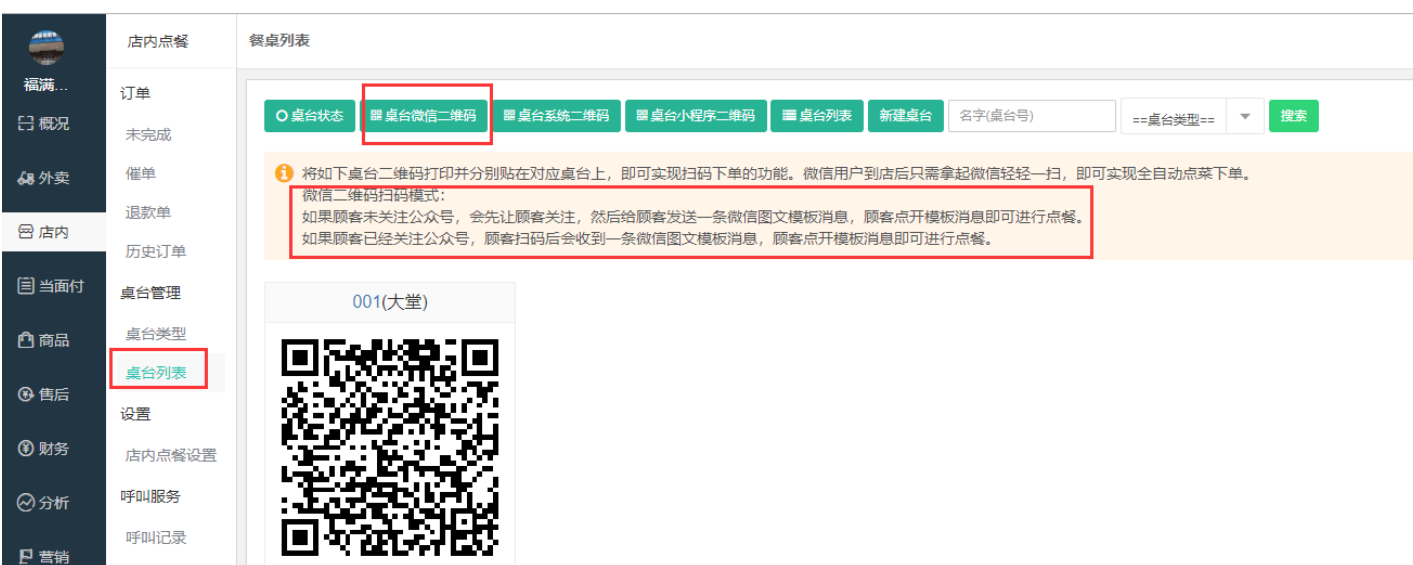Open the 售后 after-sales section

(44, 394)
